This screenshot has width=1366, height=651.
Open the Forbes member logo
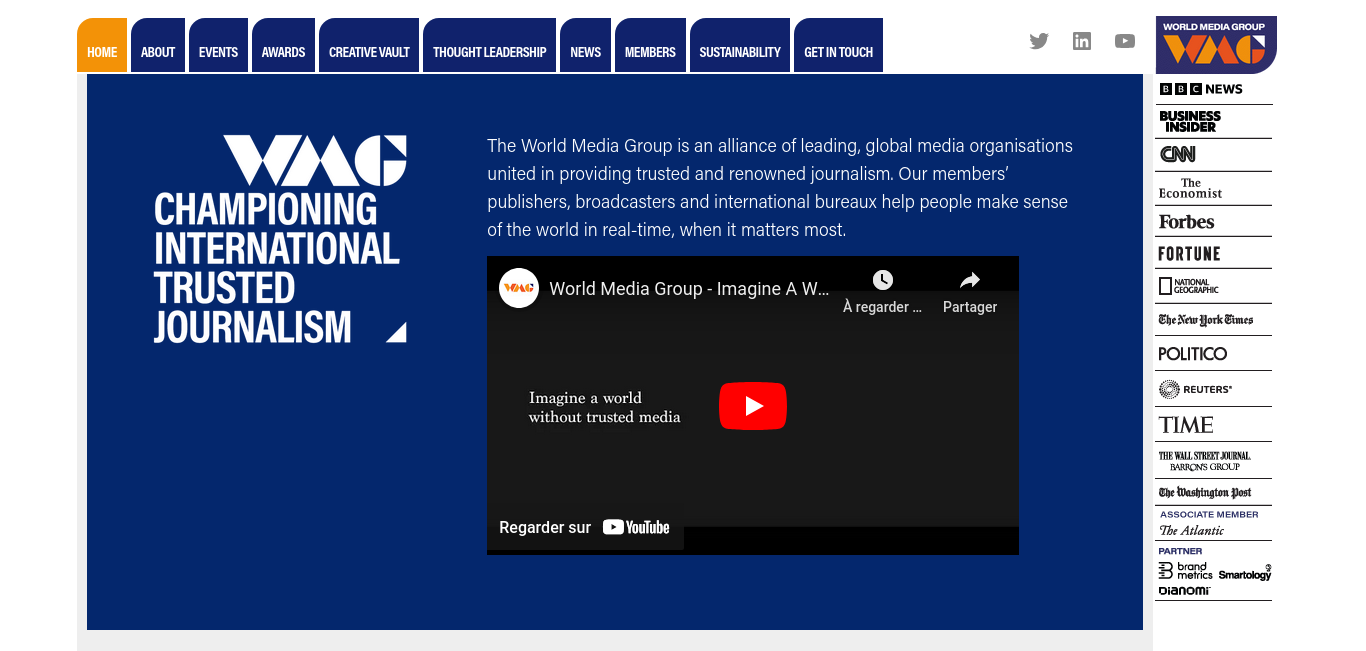point(1186,222)
